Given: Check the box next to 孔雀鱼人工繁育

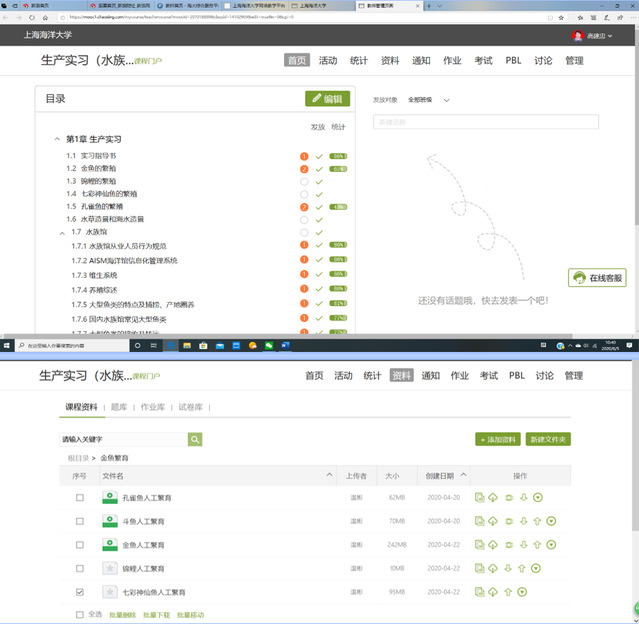Looking at the screenshot, I should pyautogui.click(x=80, y=497).
